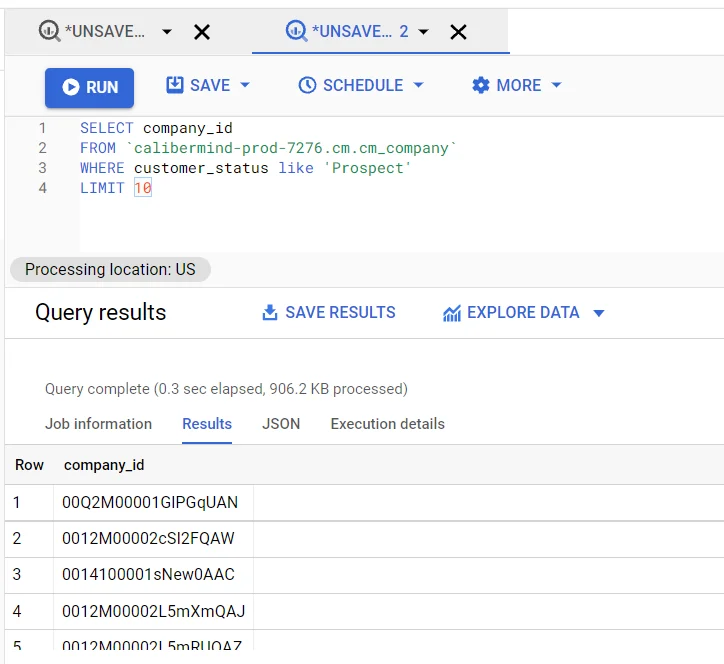Click the blue query icon on tab 2
The image size is (724, 664).
pos(296,31)
